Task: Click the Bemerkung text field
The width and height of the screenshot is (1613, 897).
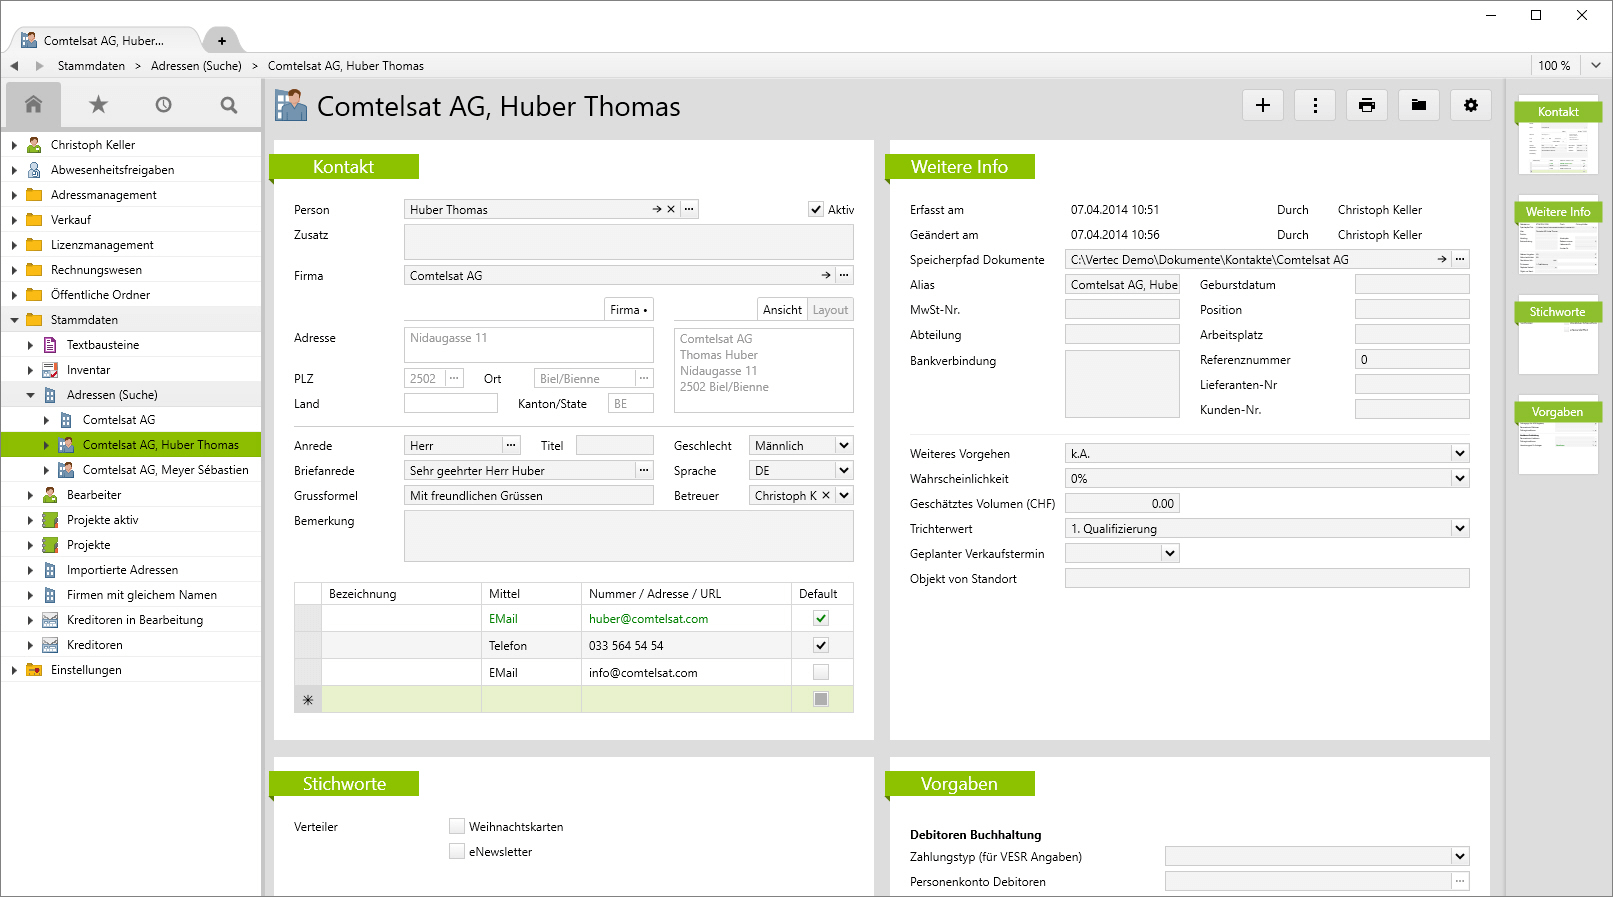Action: click(x=629, y=536)
